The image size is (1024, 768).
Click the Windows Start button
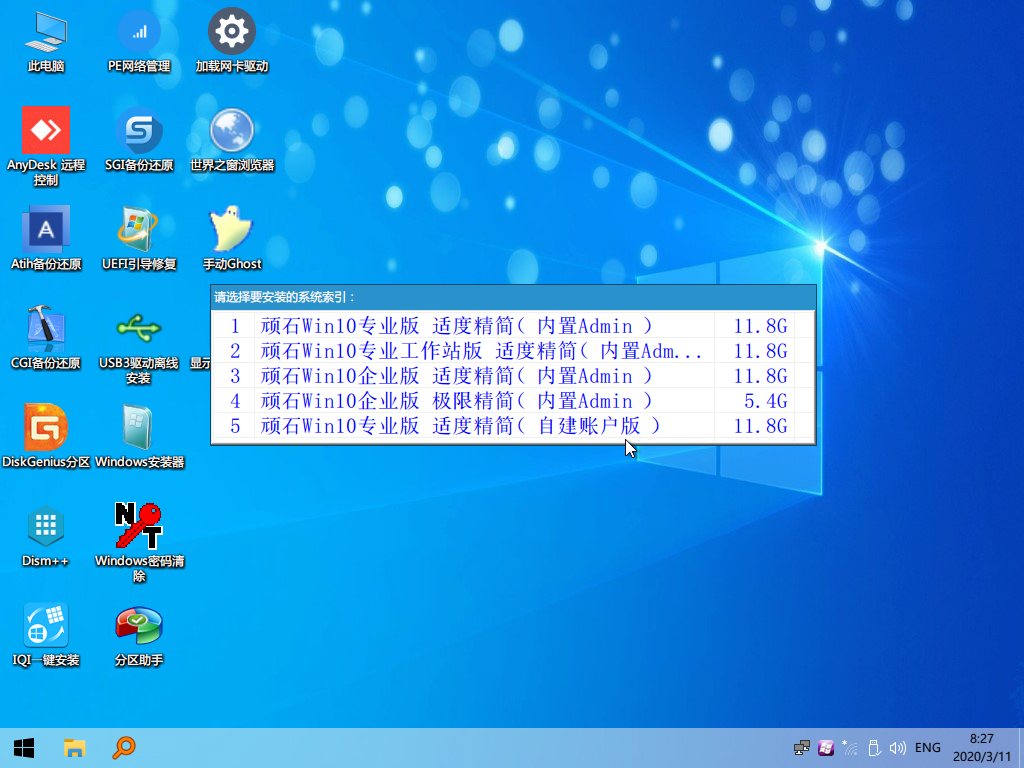tap(24, 747)
